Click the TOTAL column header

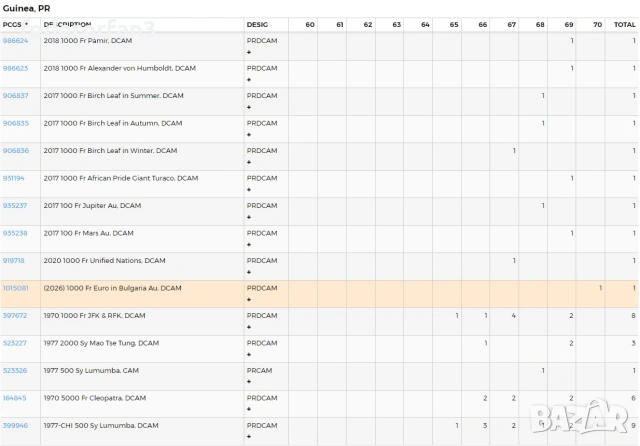tap(624, 24)
